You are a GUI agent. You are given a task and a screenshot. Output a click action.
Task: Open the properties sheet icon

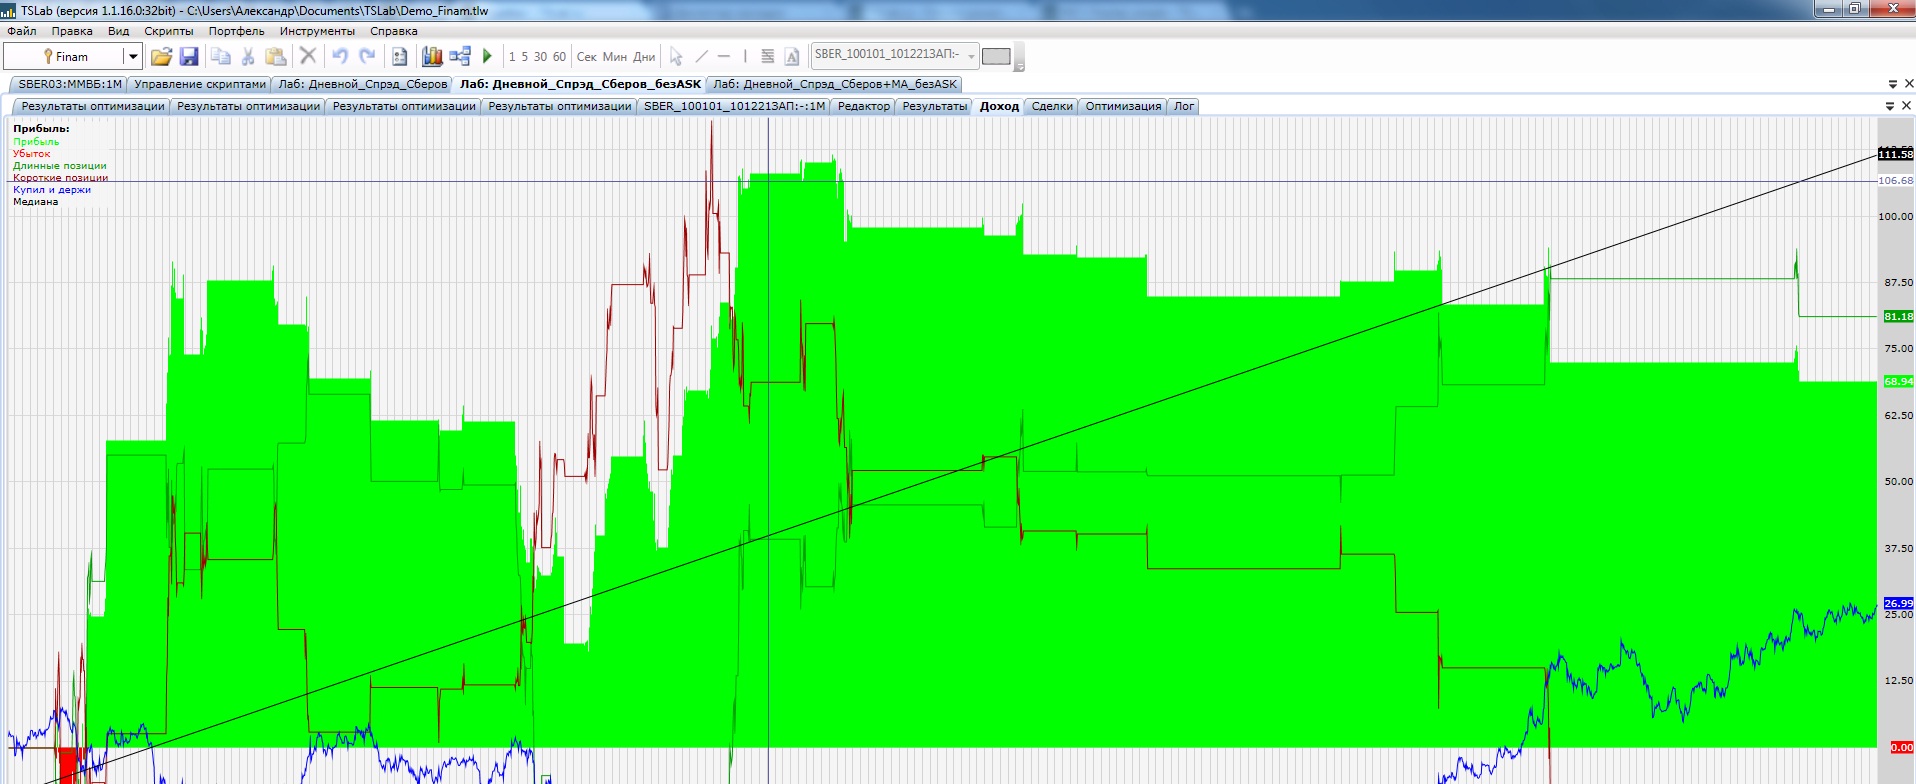click(399, 57)
